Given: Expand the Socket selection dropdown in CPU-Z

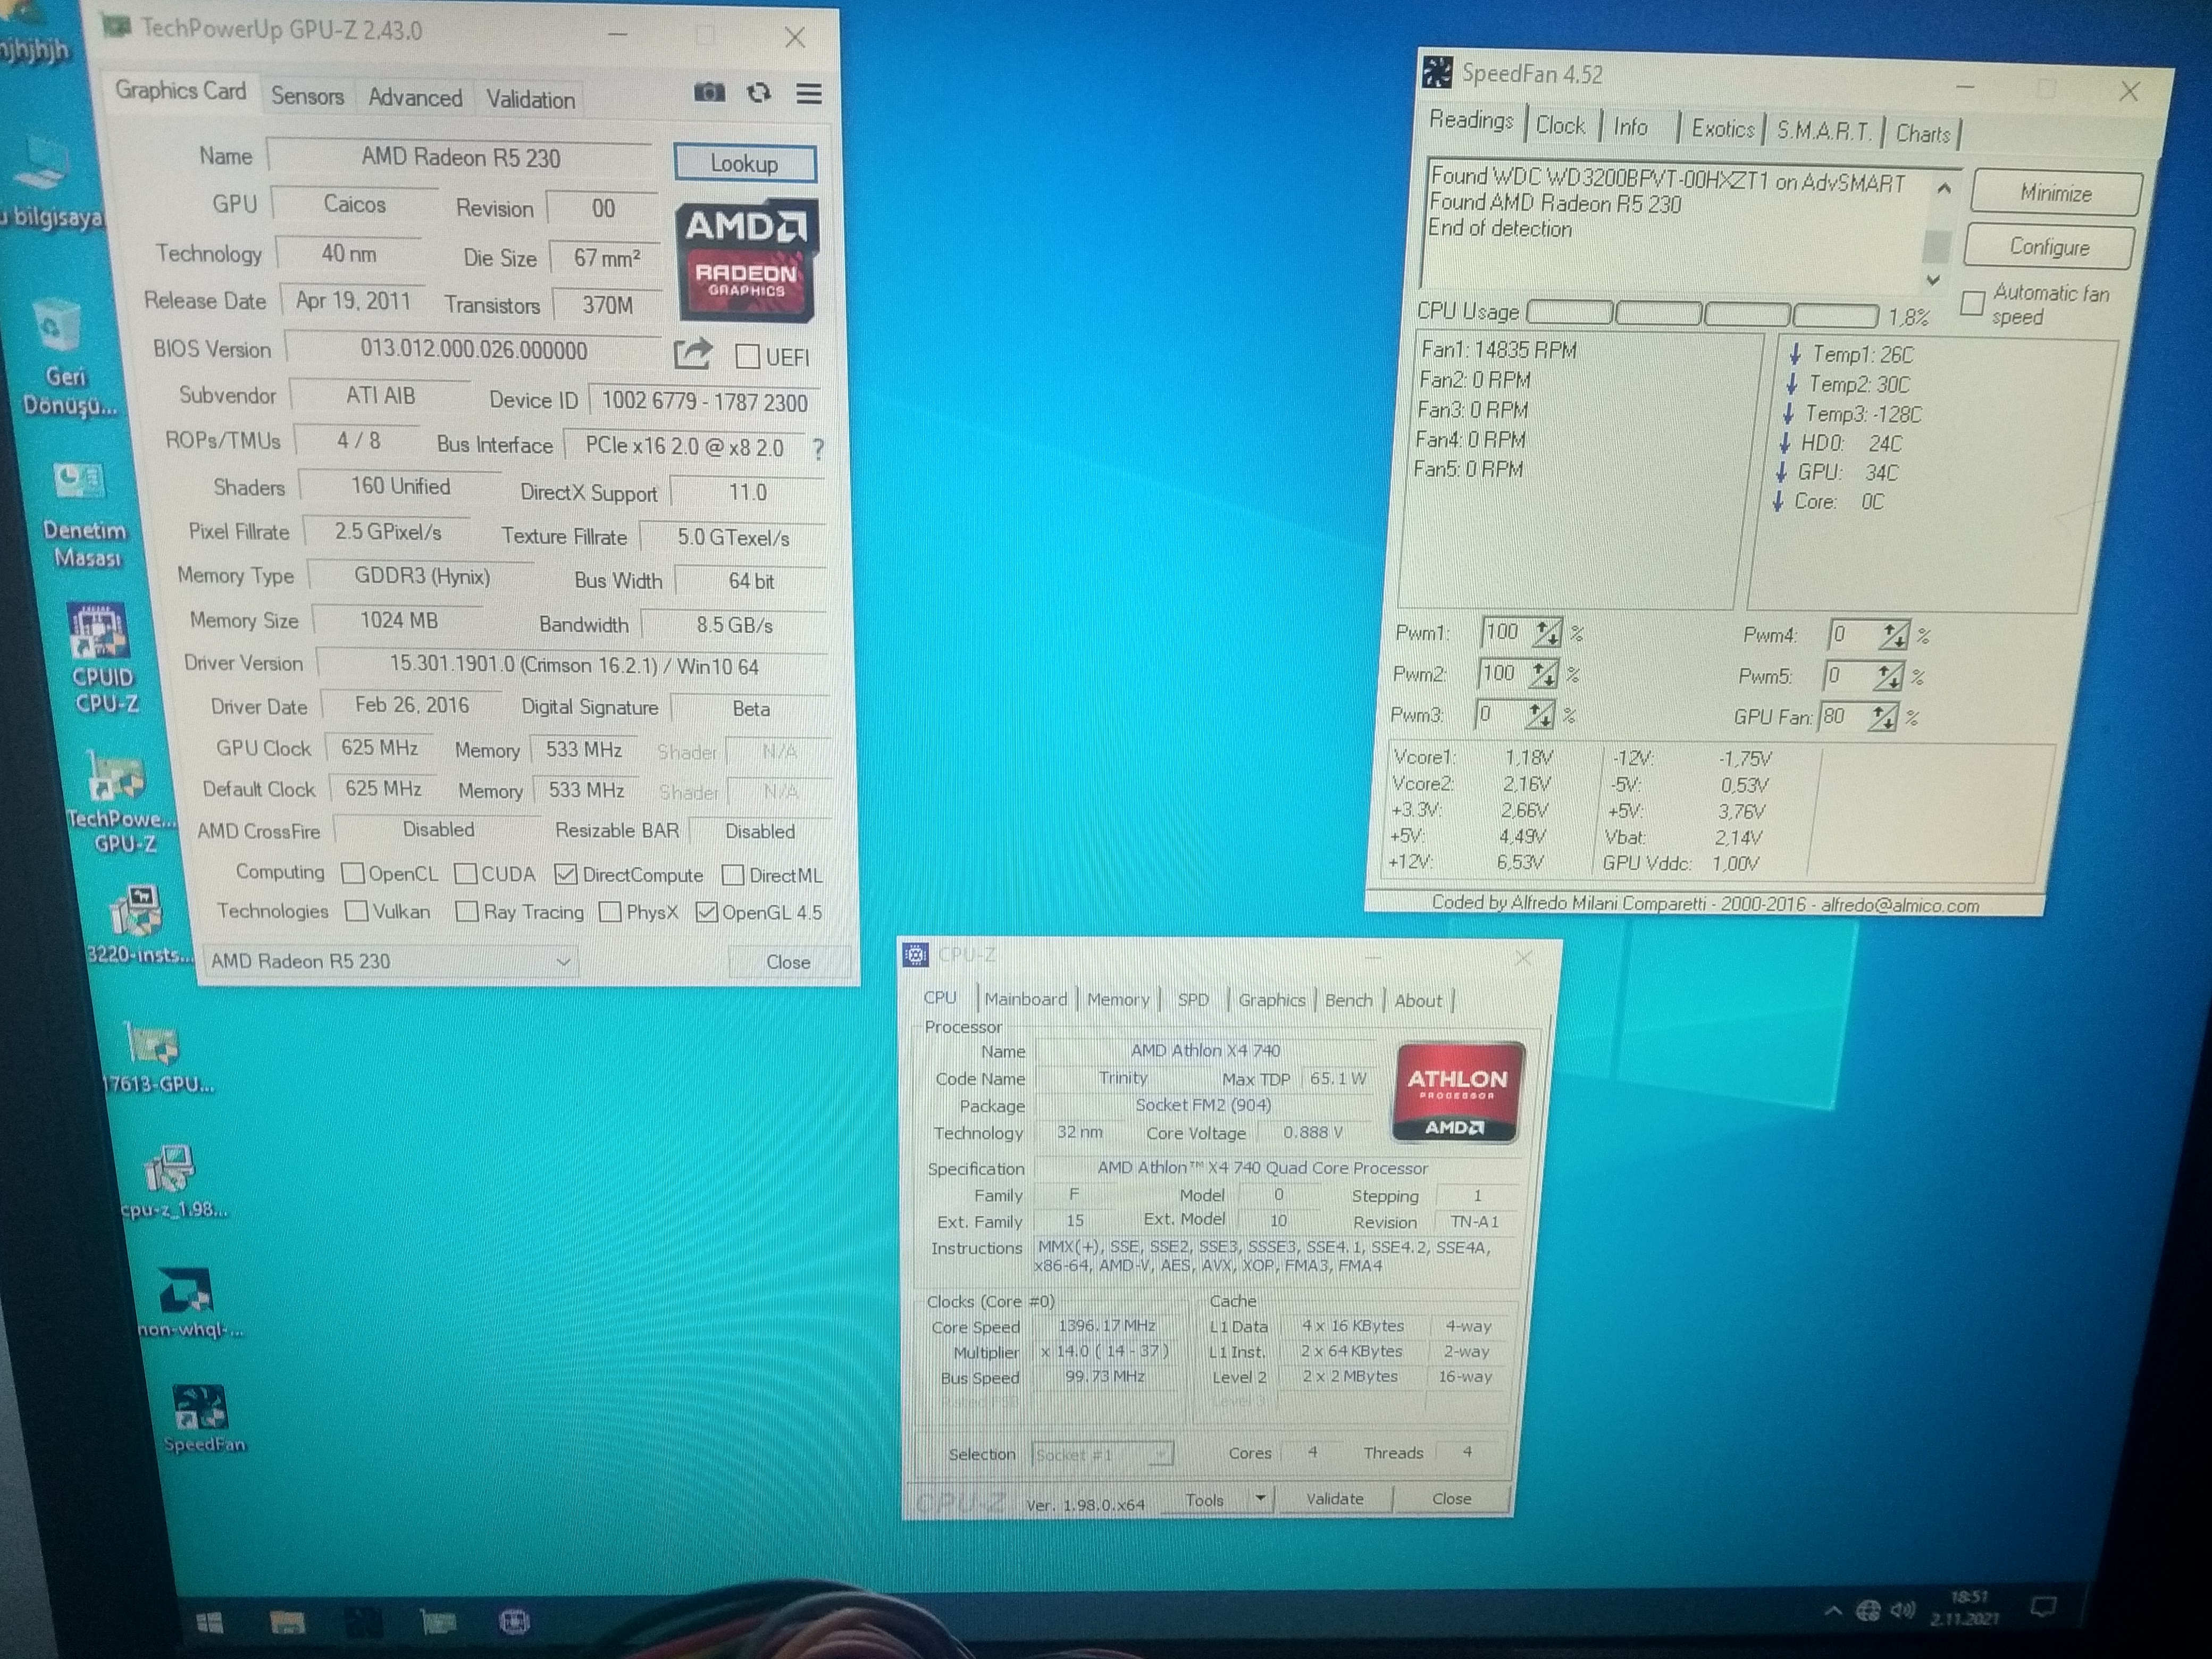Looking at the screenshot, I should point(1161,1454).
